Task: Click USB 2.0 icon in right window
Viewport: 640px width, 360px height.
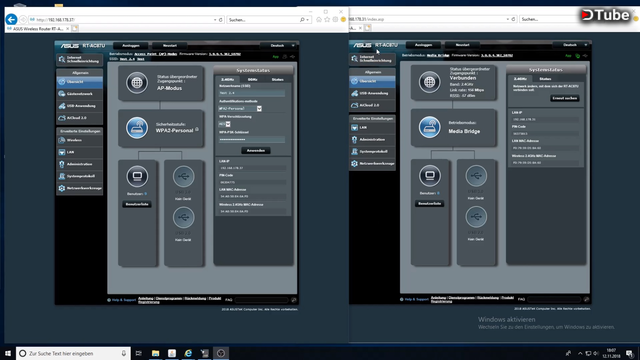Action: [x=476, y=216]
